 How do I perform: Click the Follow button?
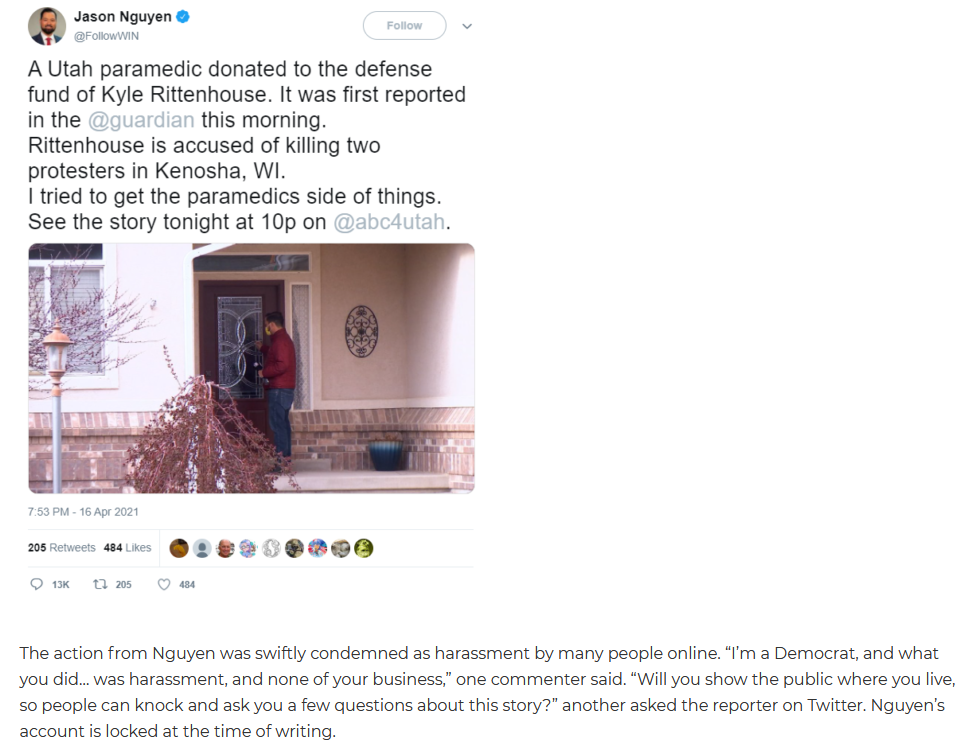[404, 26]
